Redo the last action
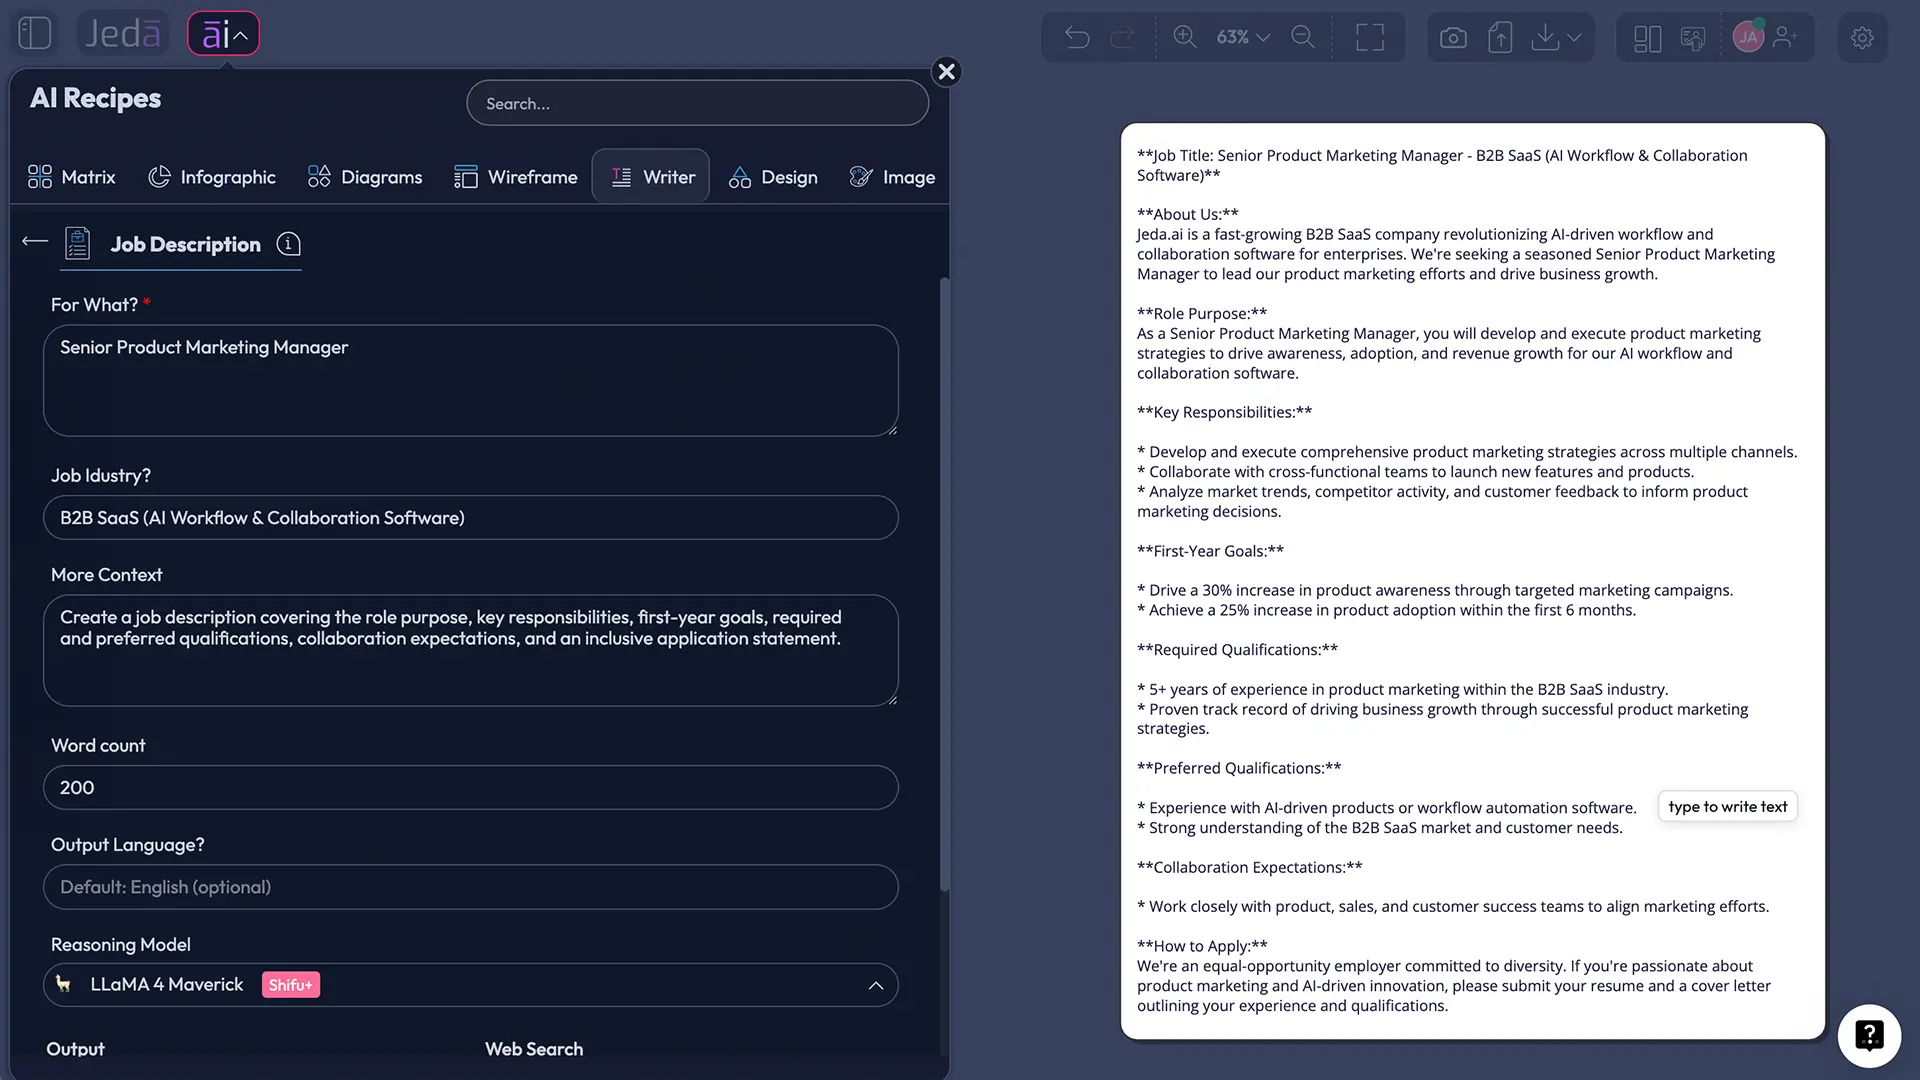The height and width of the screenshot is (1080, 1920). (x=1123, y=37)
